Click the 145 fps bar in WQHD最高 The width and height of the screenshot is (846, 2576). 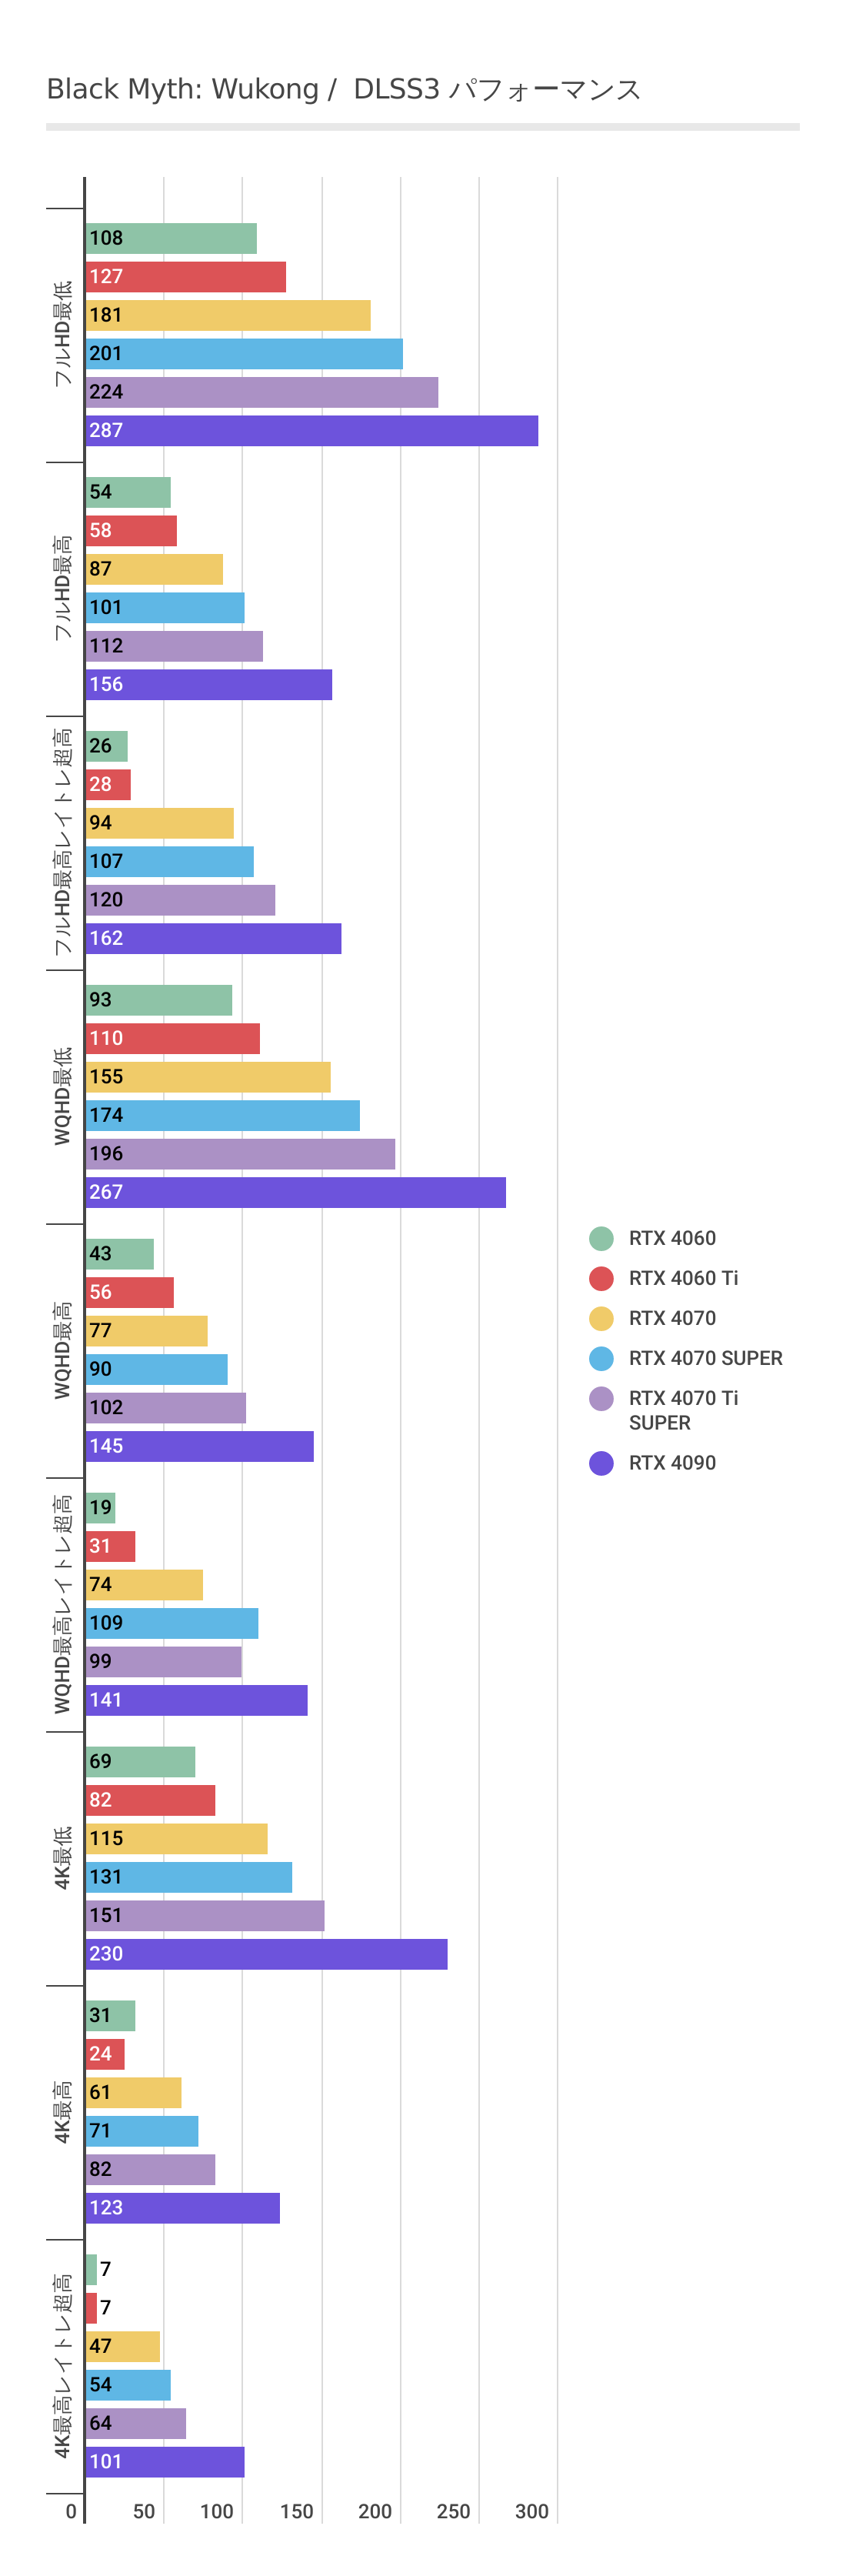point(200,1446)
